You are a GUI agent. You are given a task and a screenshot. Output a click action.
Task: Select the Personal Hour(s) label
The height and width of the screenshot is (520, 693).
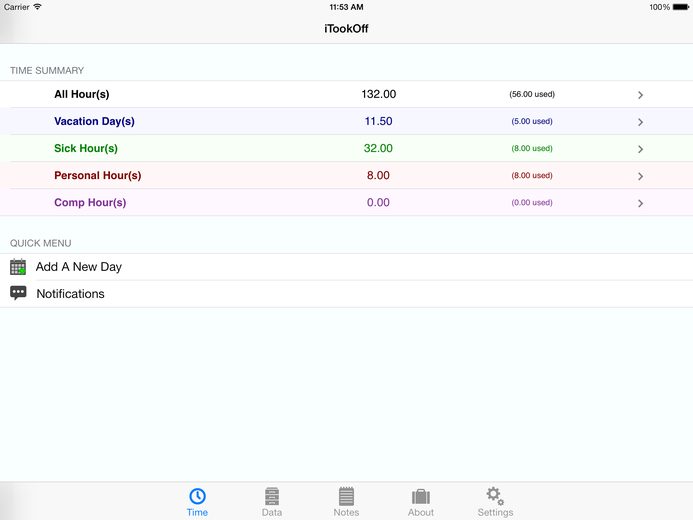(x=98, y=175)
